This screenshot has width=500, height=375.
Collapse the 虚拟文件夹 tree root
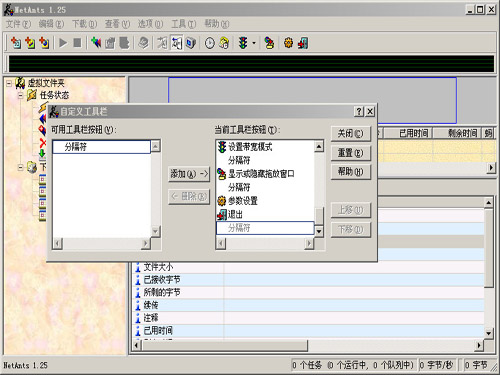[x=9, y=83]
